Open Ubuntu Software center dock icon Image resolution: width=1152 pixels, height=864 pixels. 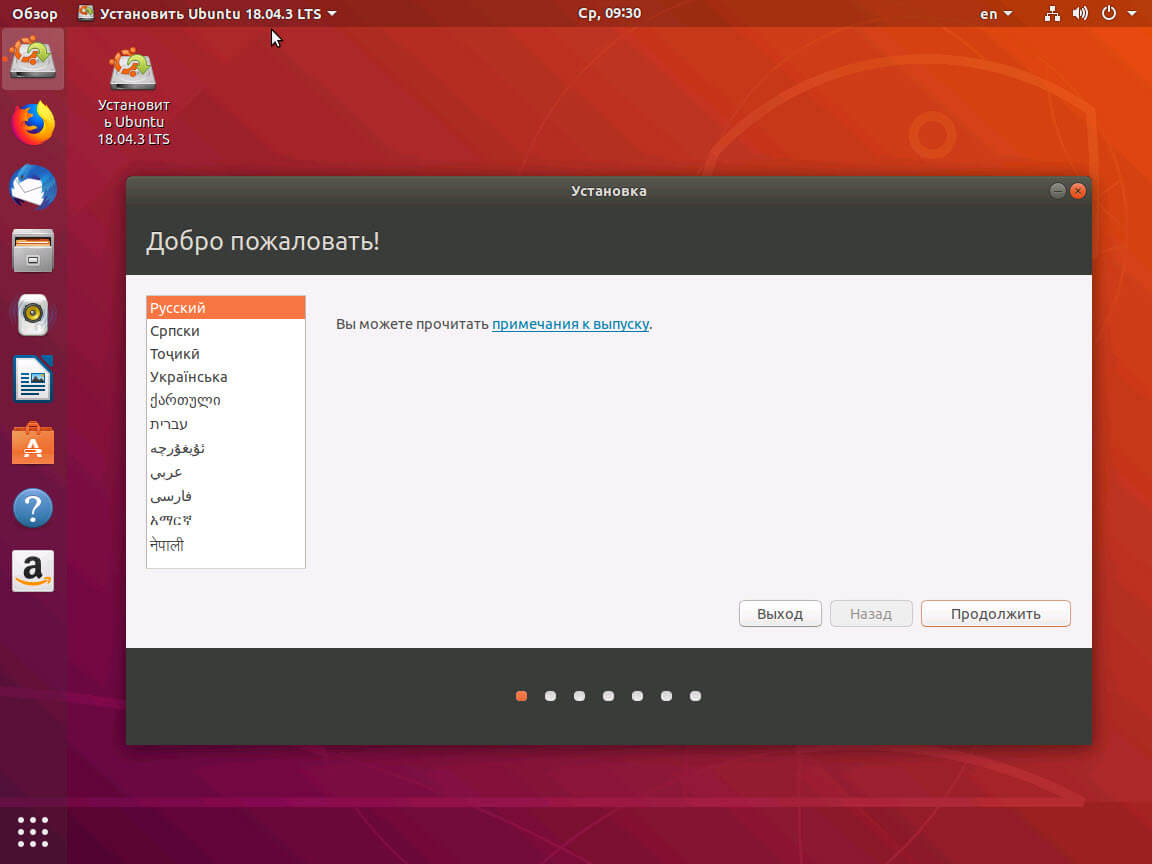[33, 443]
